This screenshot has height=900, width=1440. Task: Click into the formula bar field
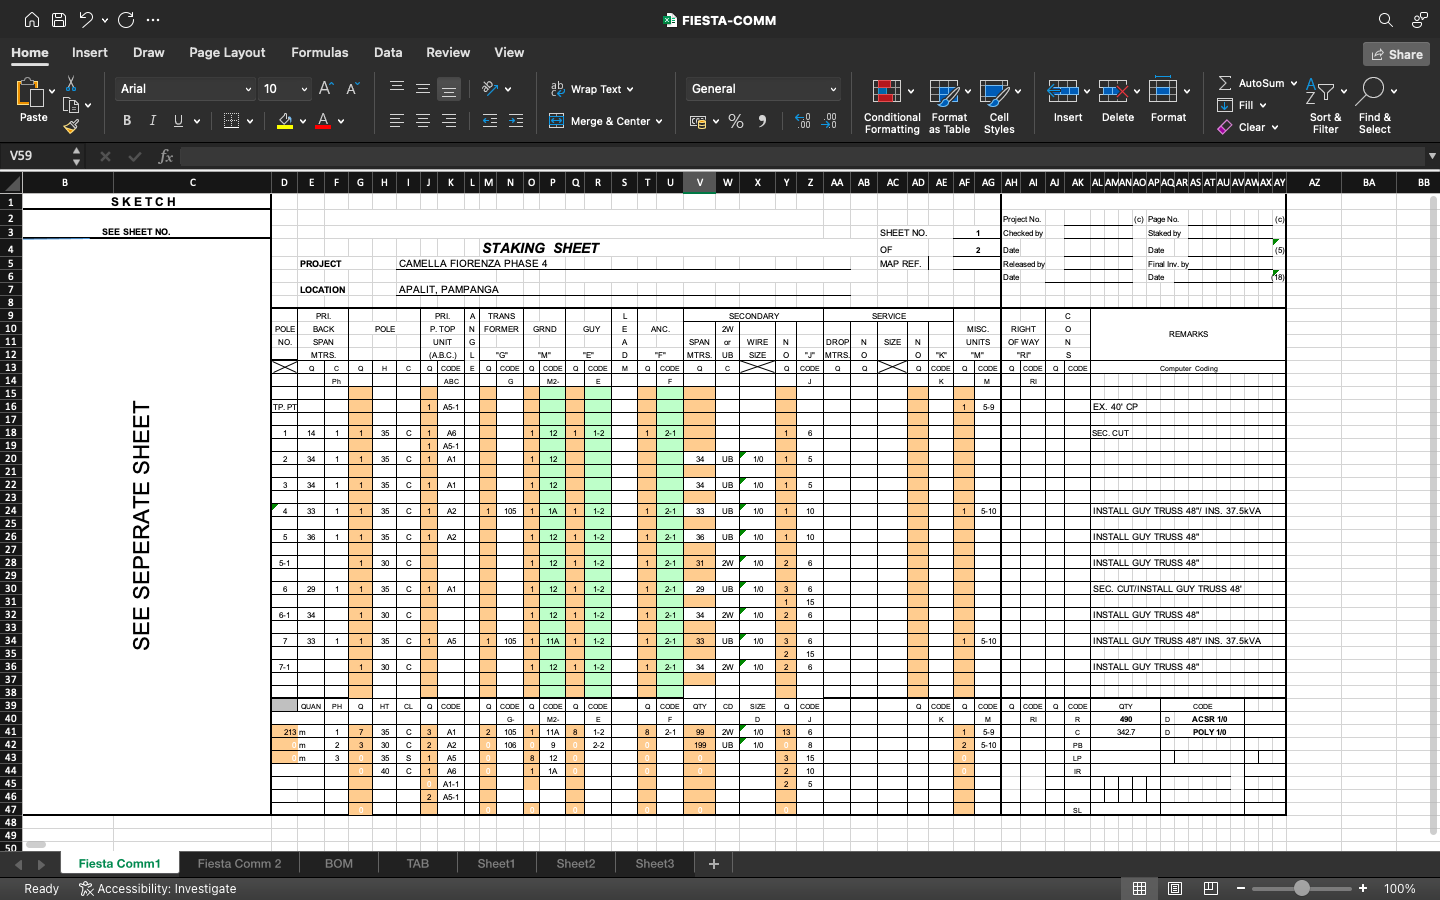coord(803,156)
